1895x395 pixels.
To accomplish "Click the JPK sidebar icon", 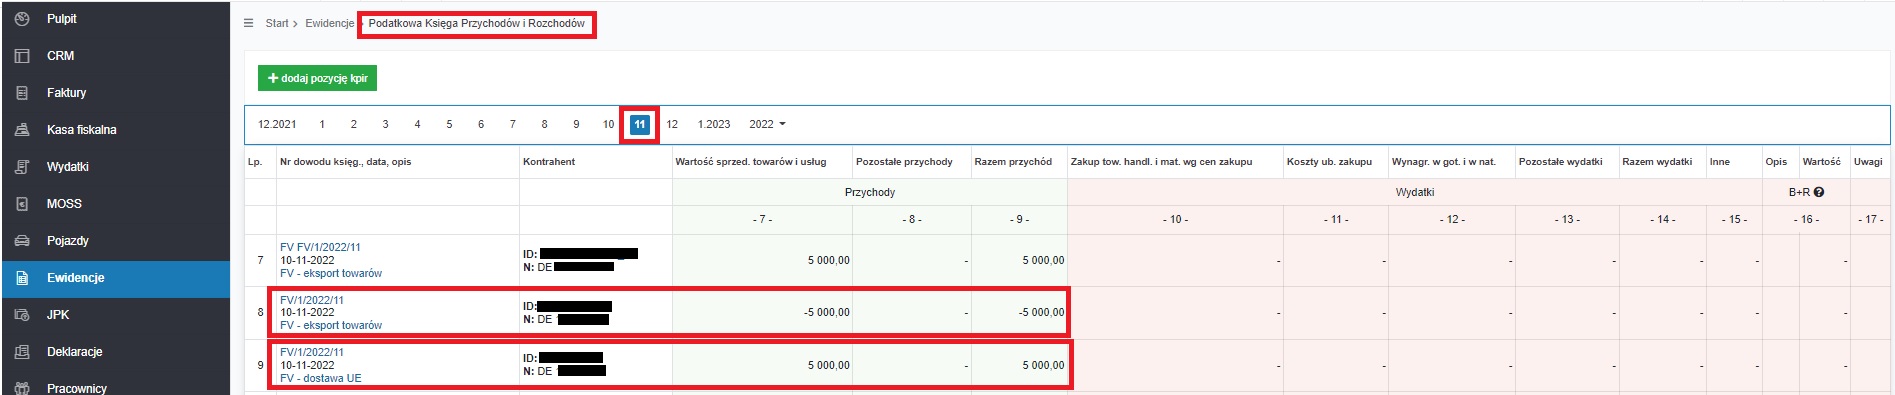I will 22,315.
